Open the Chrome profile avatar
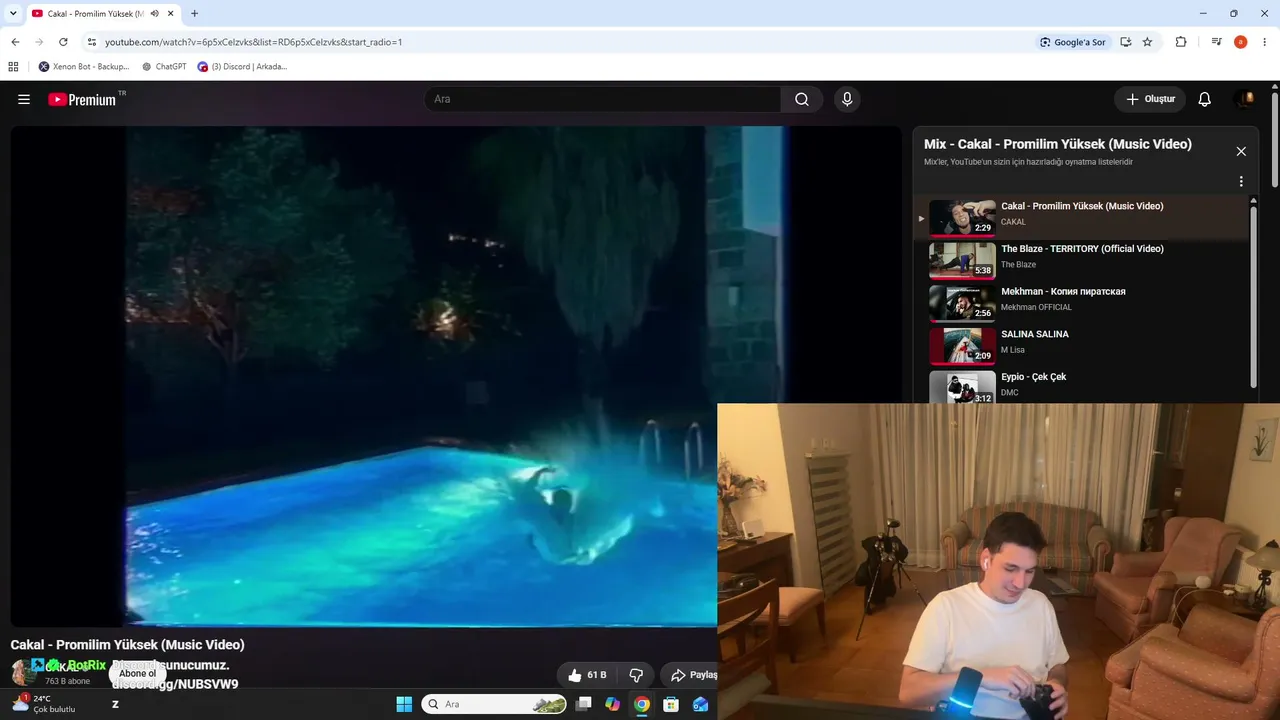This screenshot has height=720, width=1280. [x=1241, y=42]
